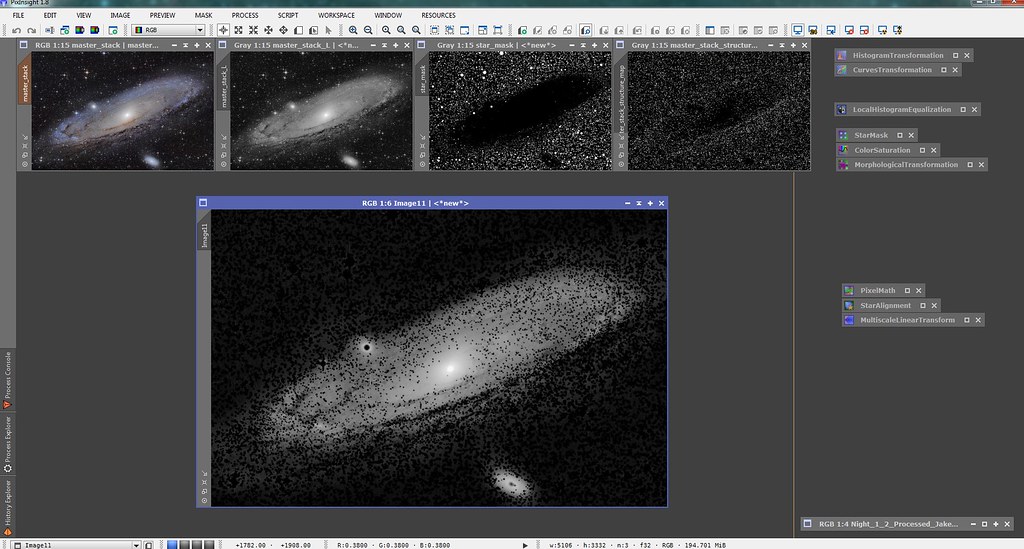Expand the RGB channel display dropdown
1024x549 pixels.
click(200, 31)
